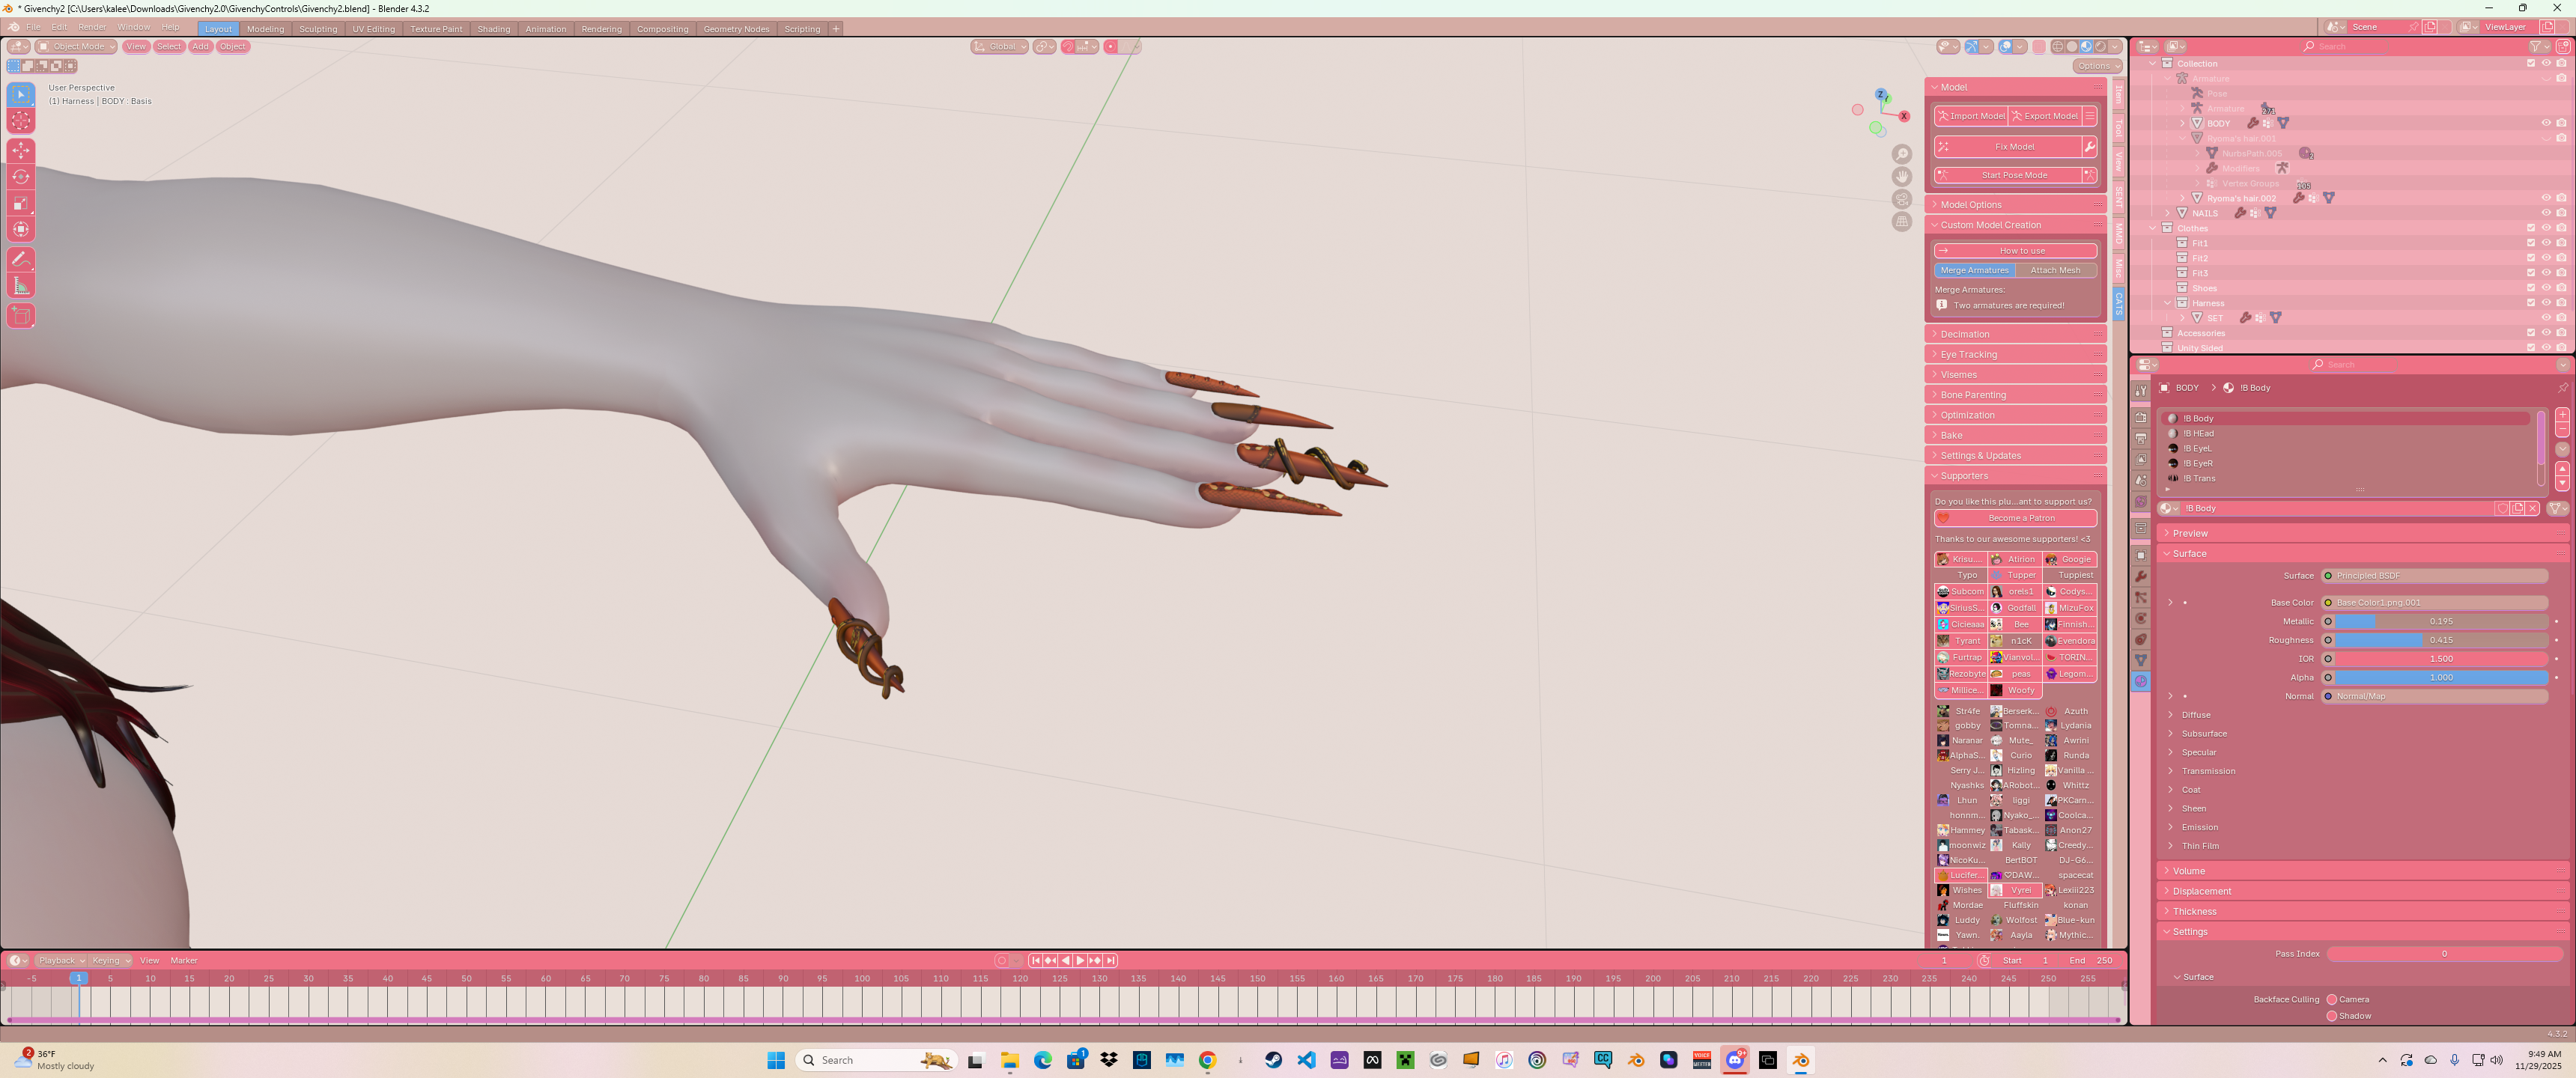Choose the Measure ruler tool

coord(21,286)
